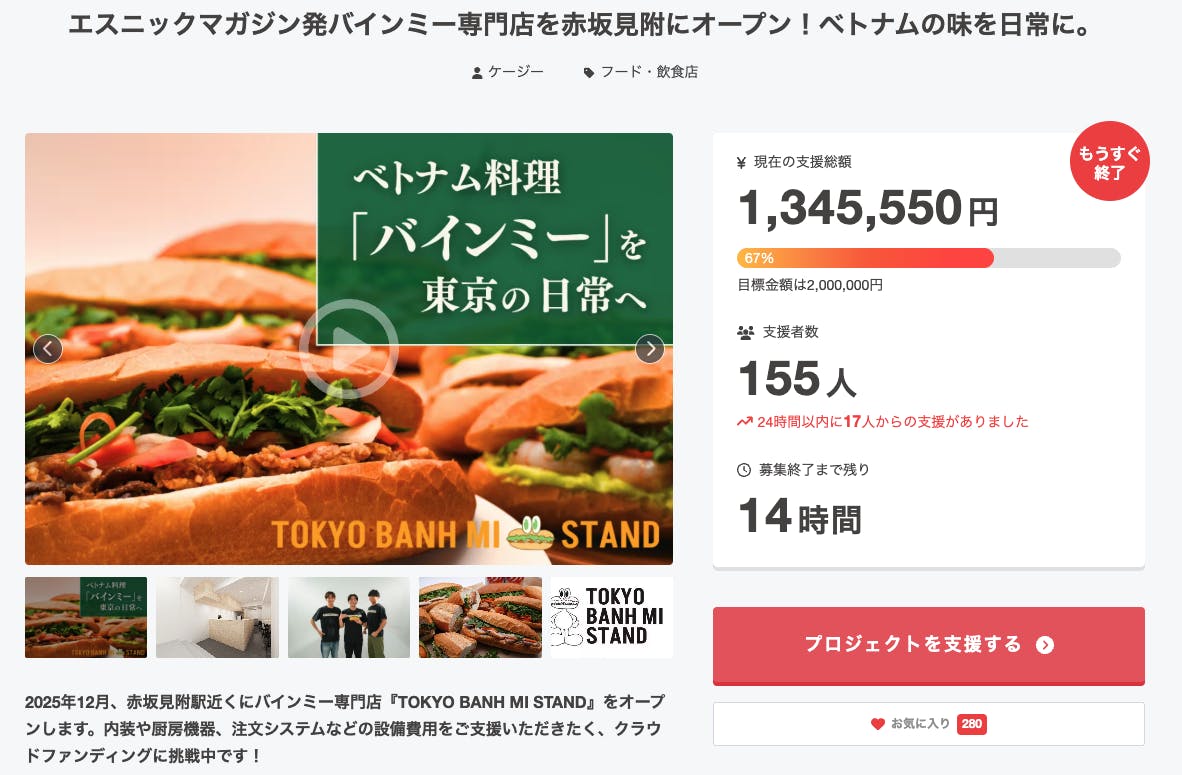Click the tag icon beside フード・飲食店
This screenshot has height=775, width=1182.
[589, 72]
